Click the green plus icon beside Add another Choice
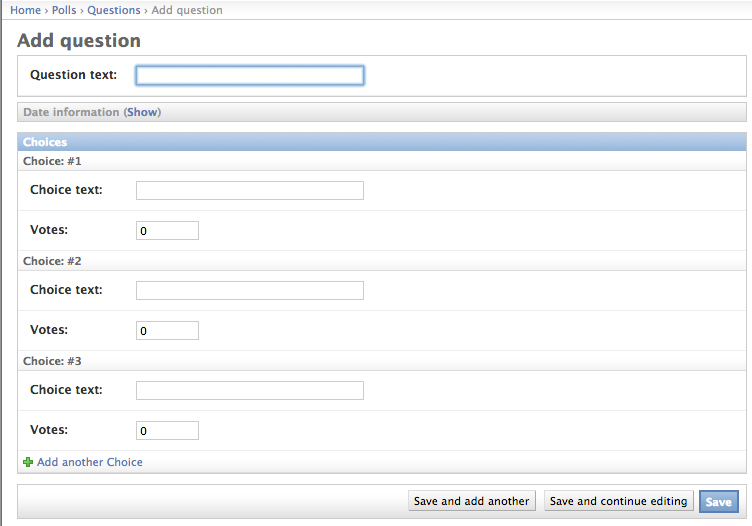The image size is (752, 526). click(x=27, y=462)
